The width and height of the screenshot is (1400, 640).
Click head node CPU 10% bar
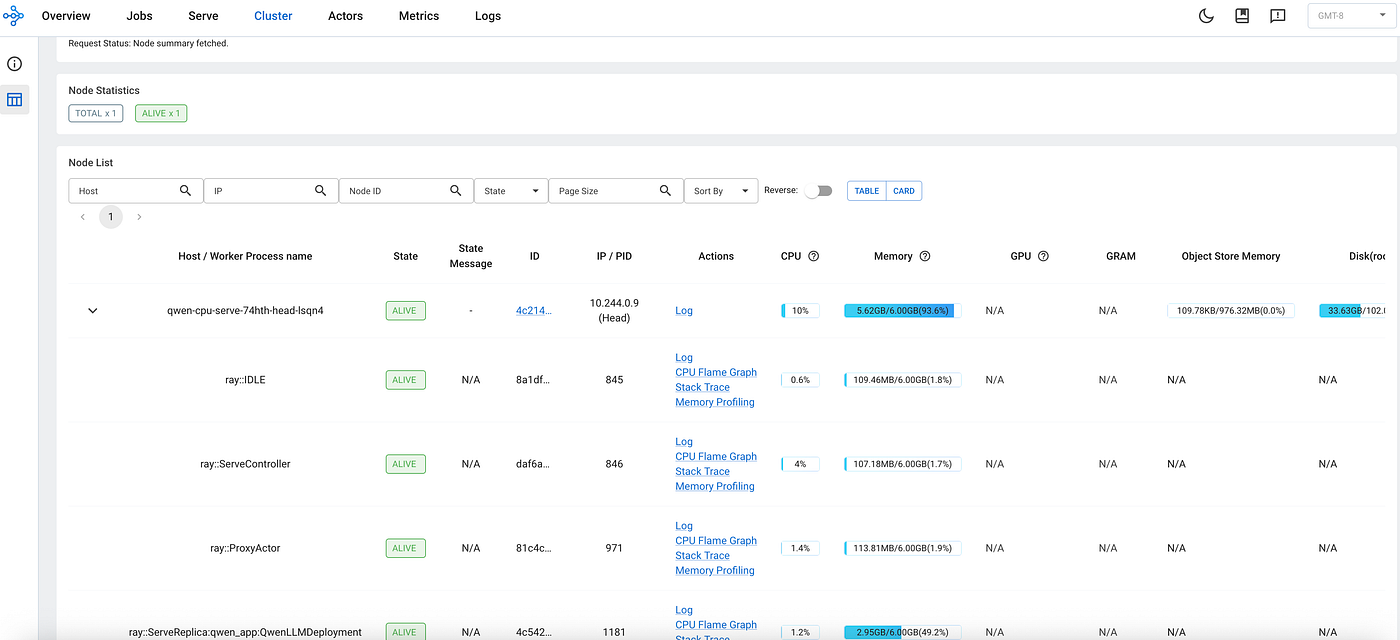click(800, 311)
